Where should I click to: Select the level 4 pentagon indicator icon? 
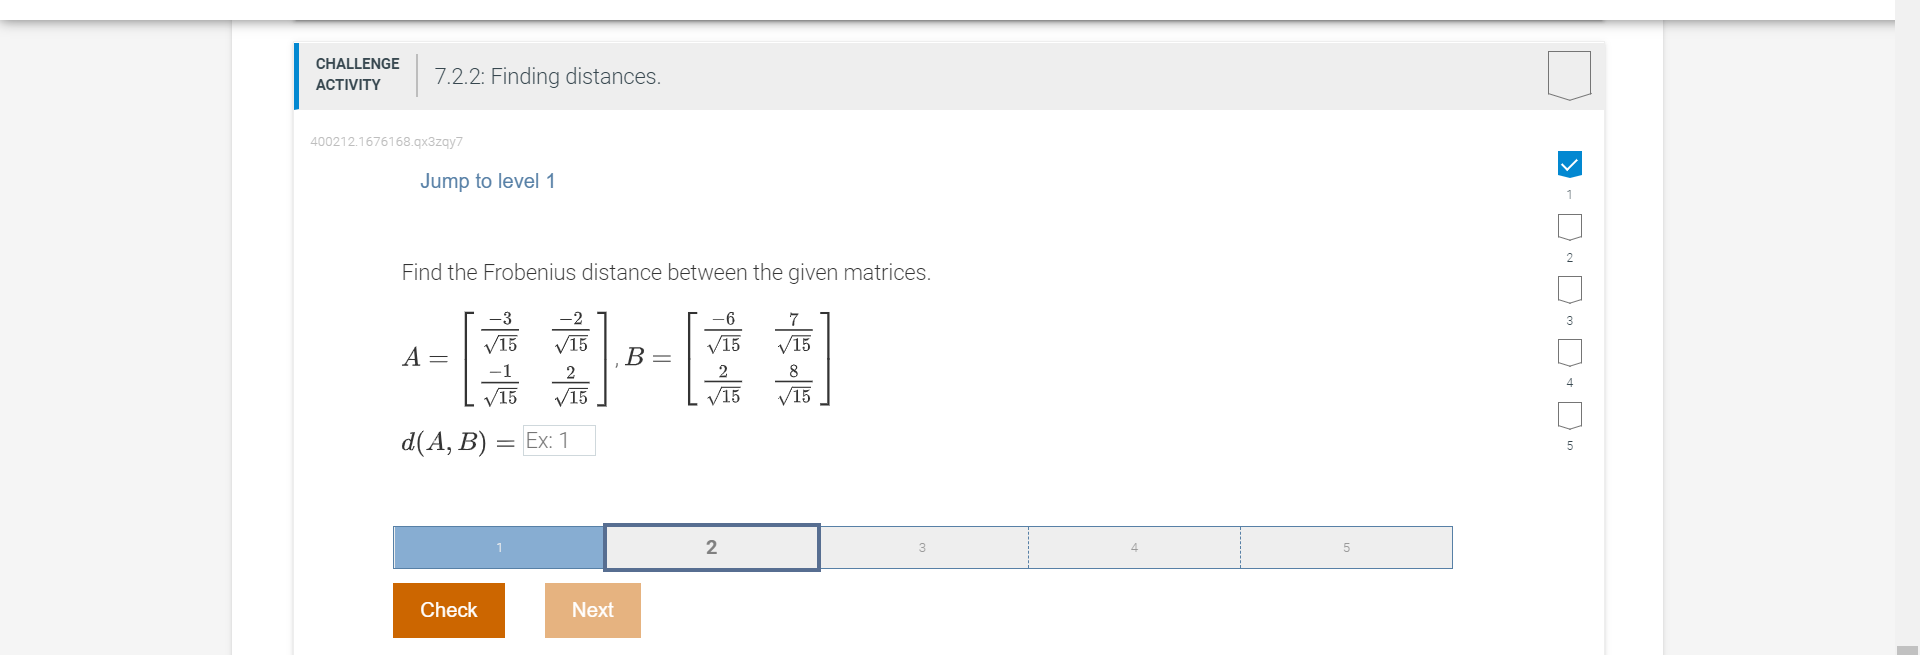click(1569, 353)
